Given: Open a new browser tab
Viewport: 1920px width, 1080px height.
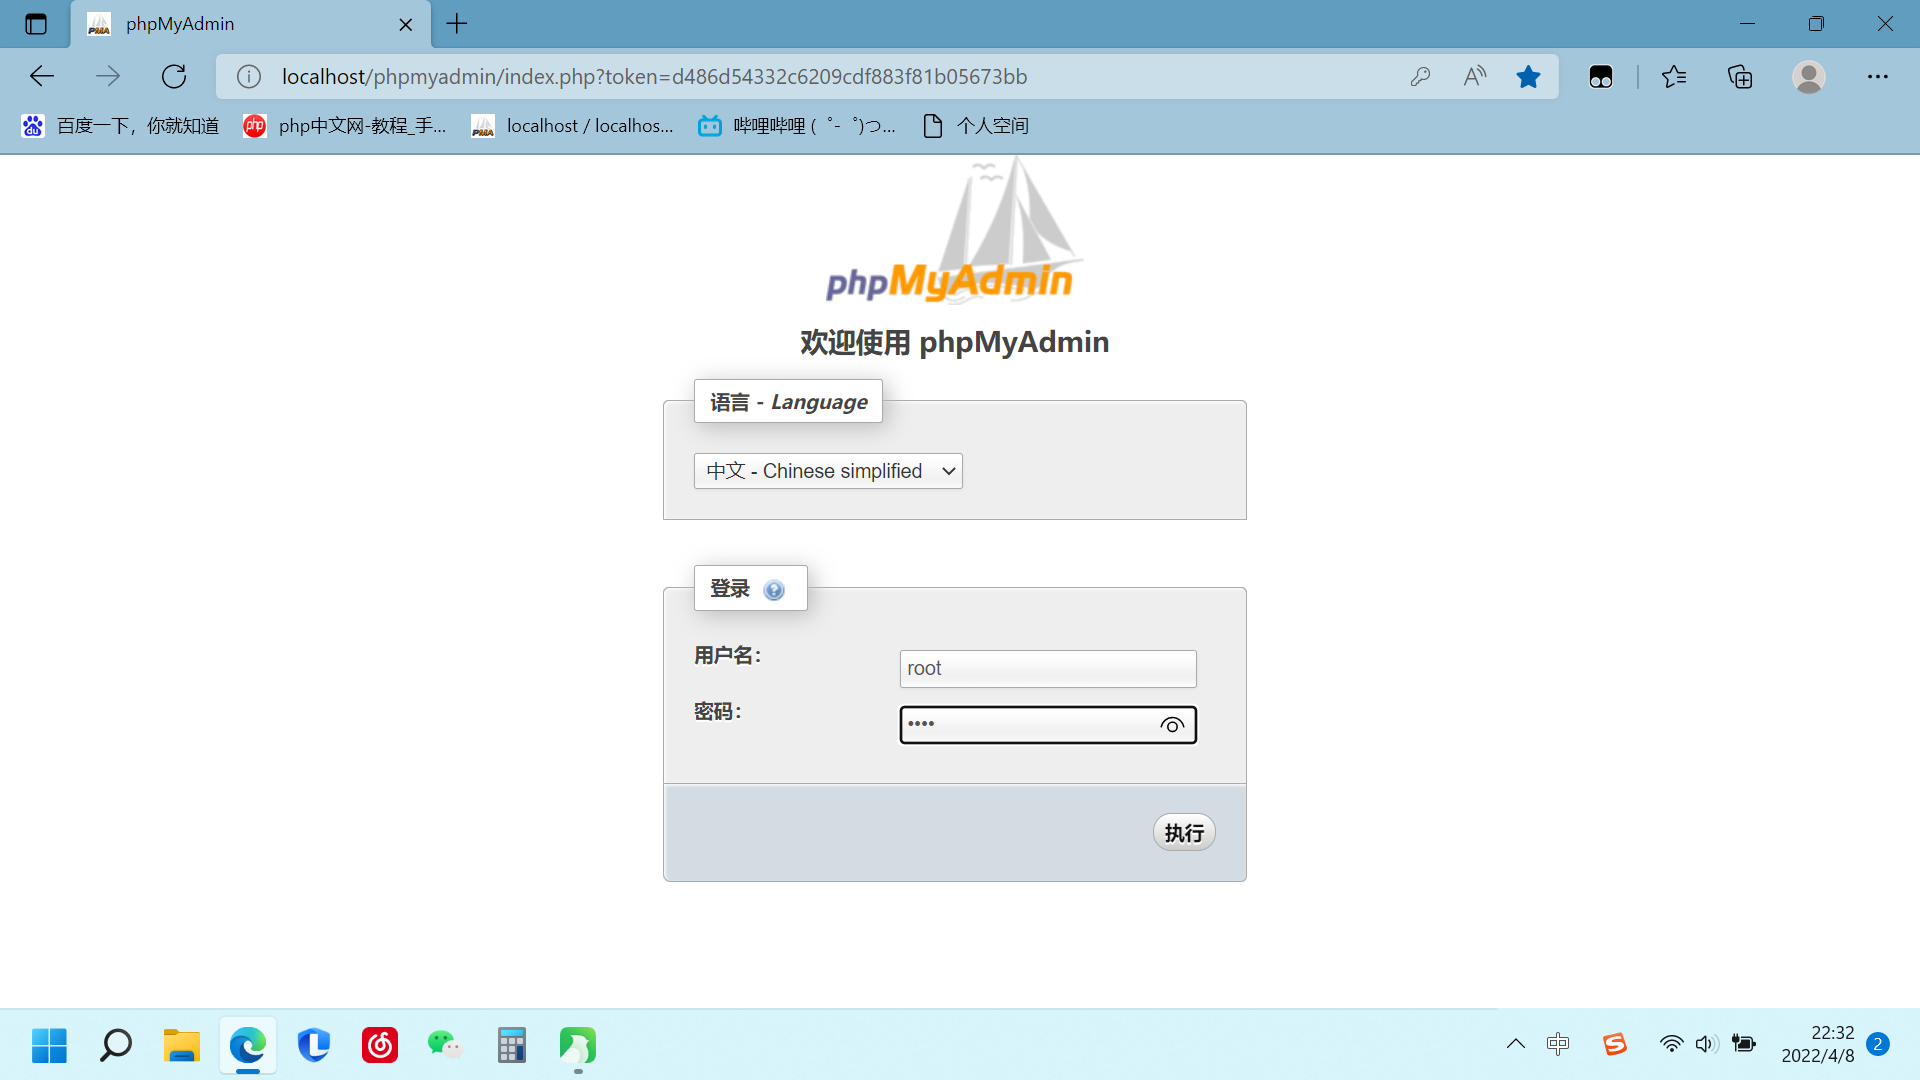Looking at the screenshot, I should [457, 24].
